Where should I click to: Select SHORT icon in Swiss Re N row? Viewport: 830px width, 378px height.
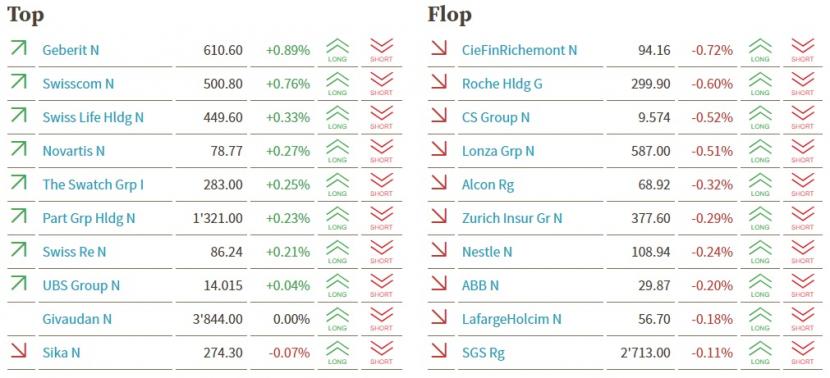(x=381, y=252)
